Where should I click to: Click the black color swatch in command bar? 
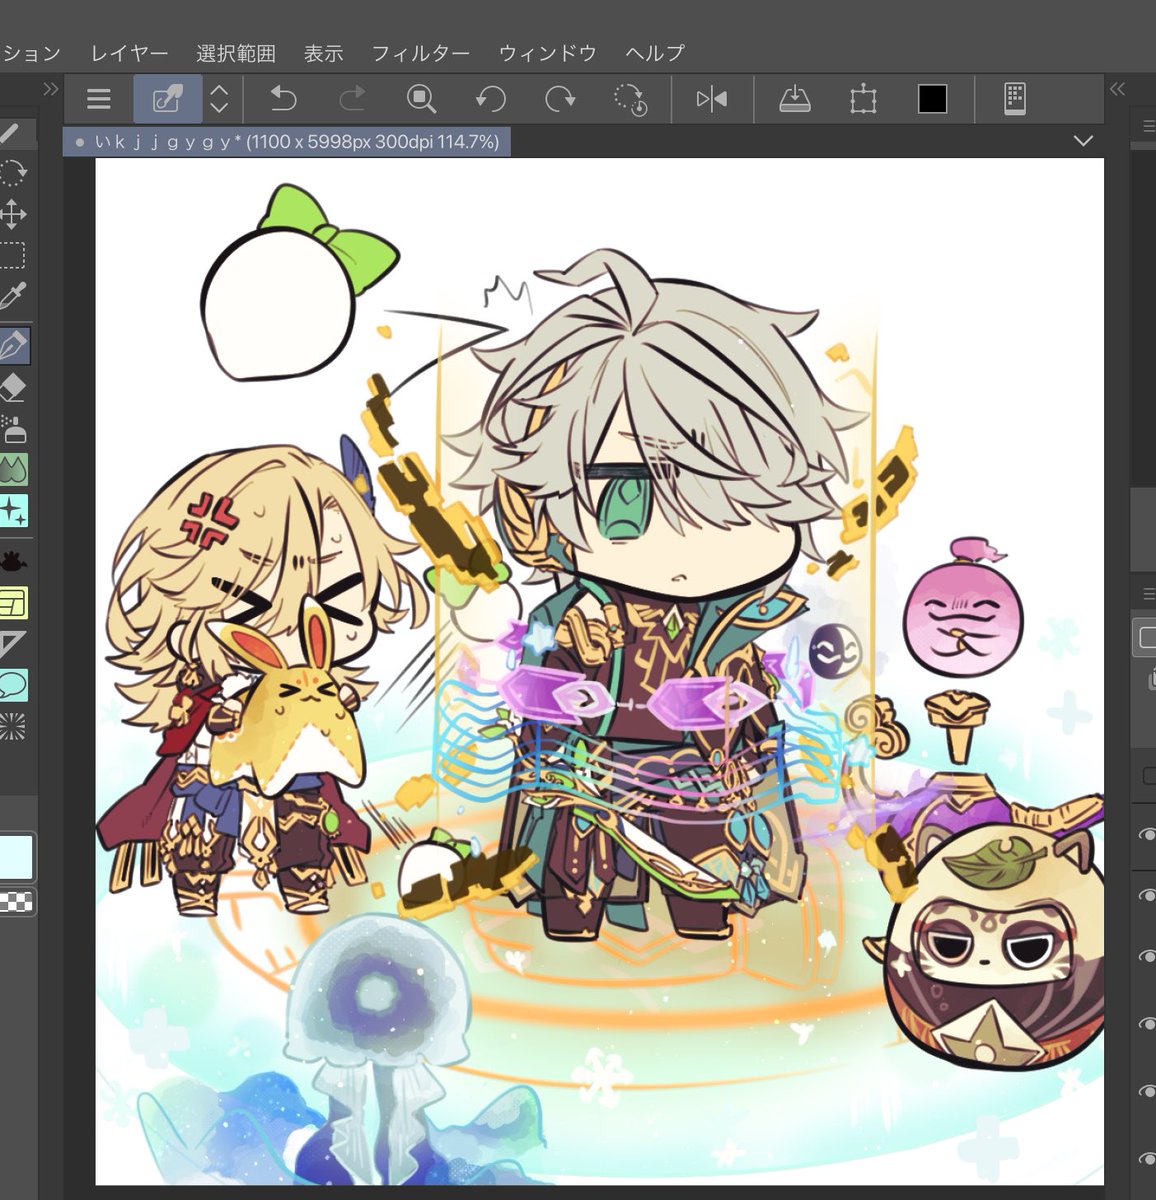(932, 99)
